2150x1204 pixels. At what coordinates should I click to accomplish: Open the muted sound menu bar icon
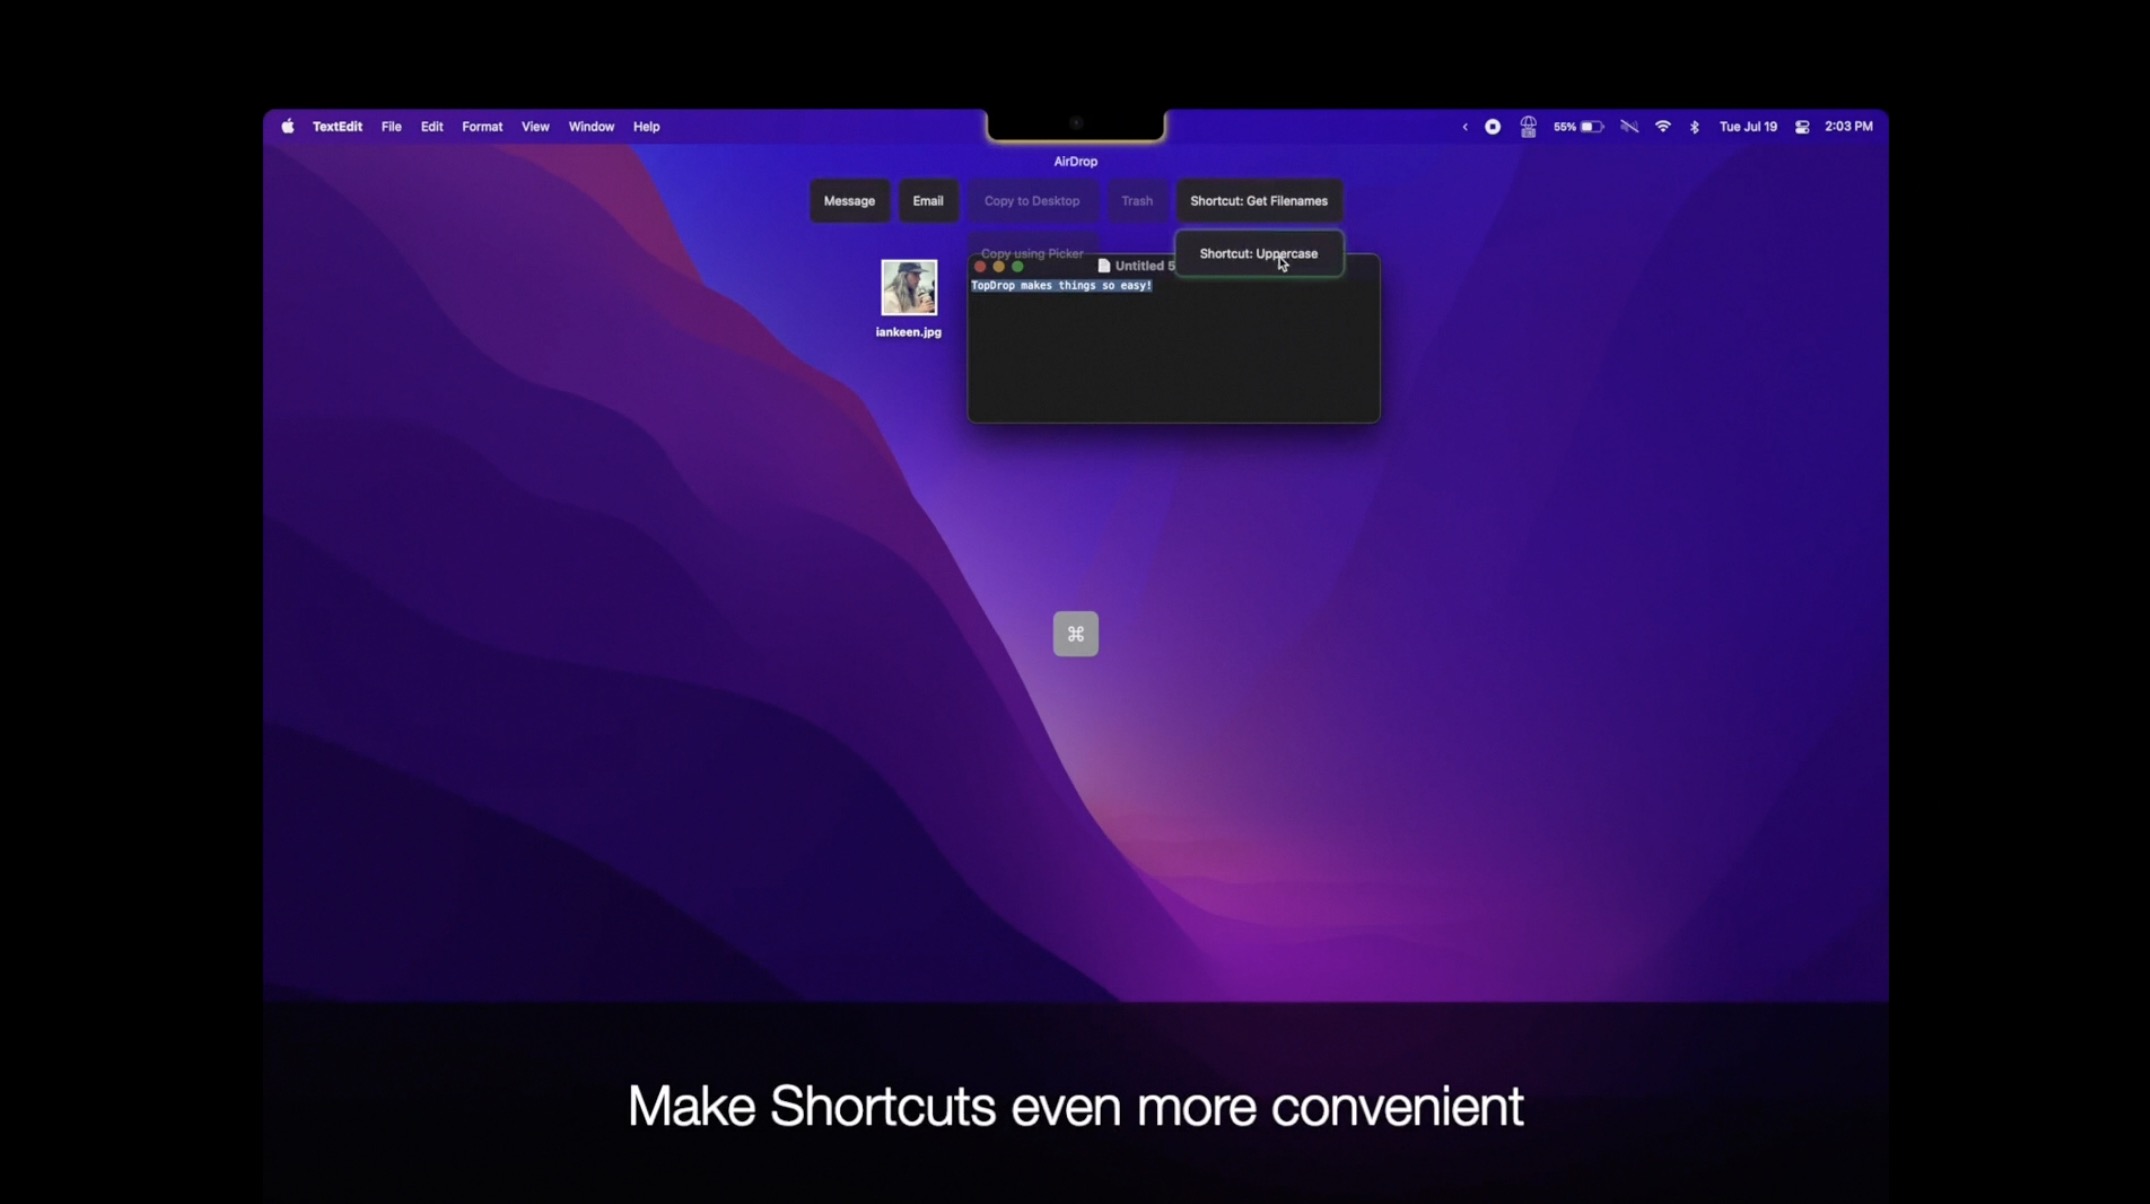click(x=1629, y=127)
